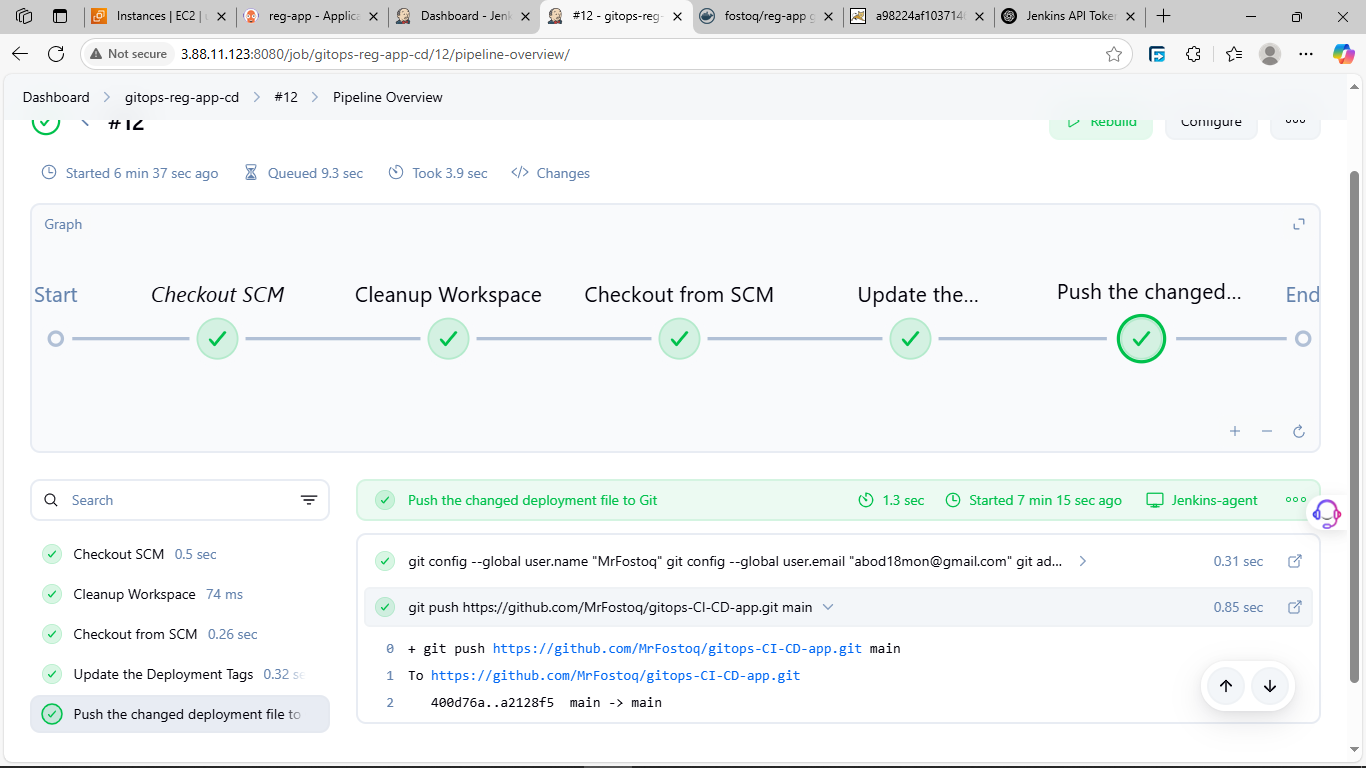Zoom in the graph with plus icon
The image size is (1366, 768).
1235,431
